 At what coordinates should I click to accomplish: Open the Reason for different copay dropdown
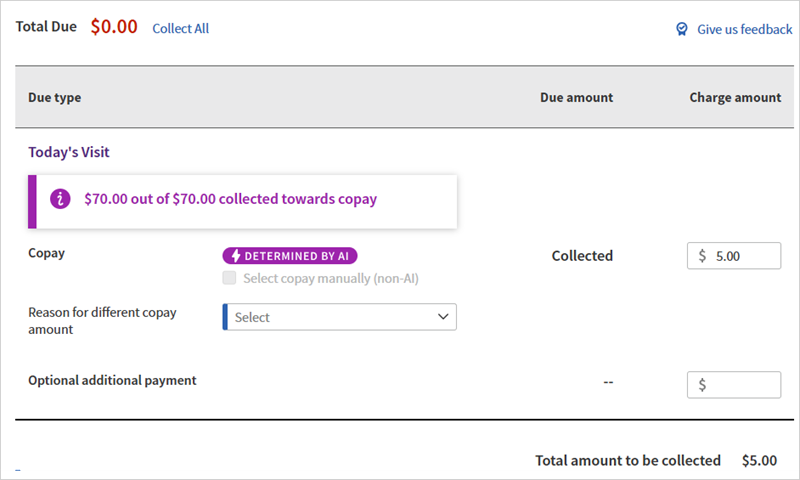[x=339, y=317]
